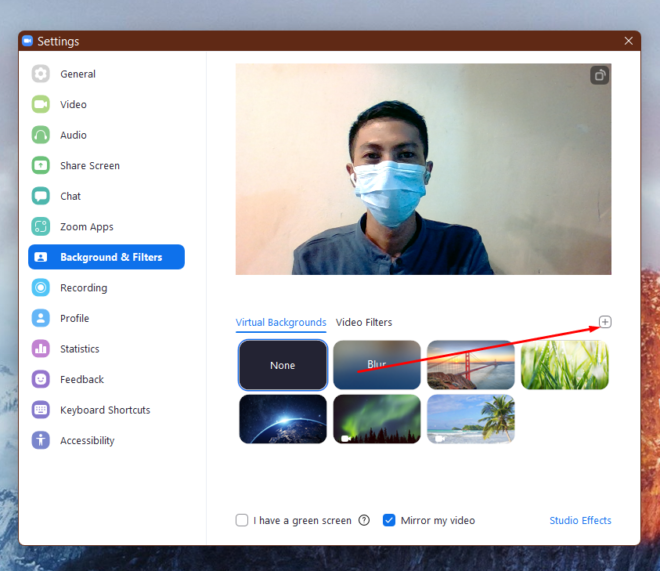
Task: Click the Recording circle icon
Action: [x=41, y=288]
